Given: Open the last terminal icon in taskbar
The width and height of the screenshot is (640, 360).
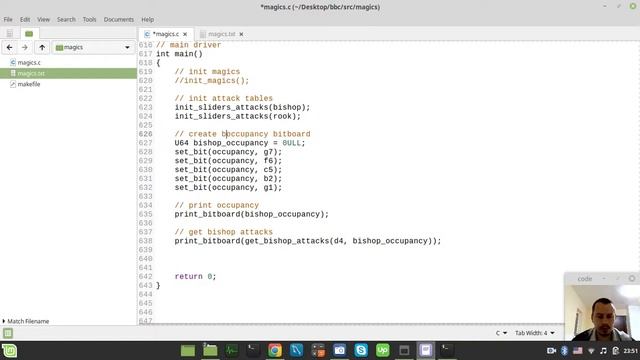Looking at the screenshot, I should (x=447, y=351).
